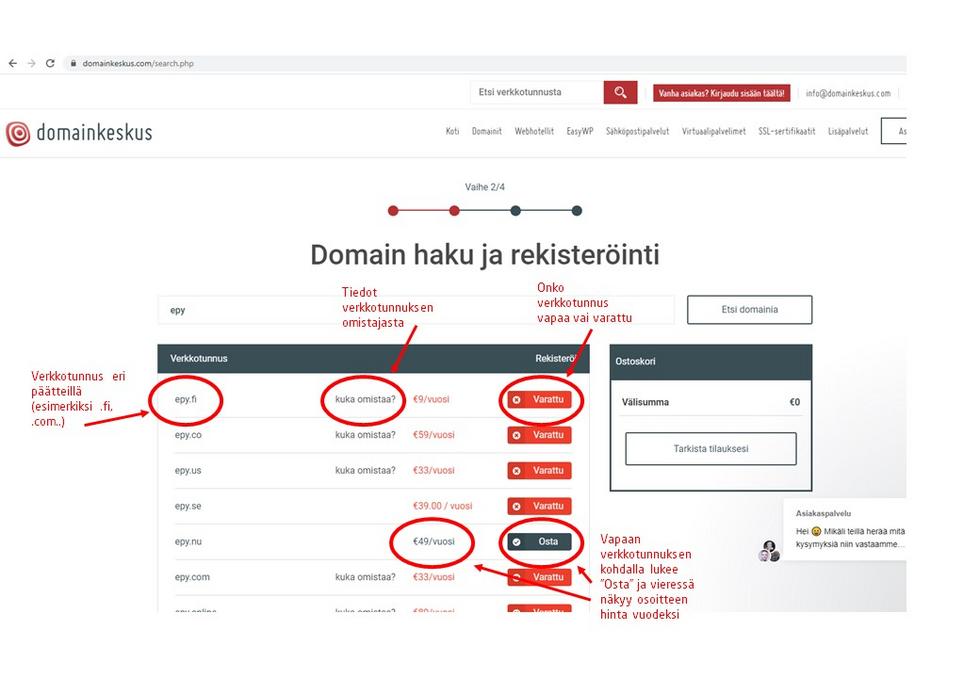Go to Sähköpostipalvelut menu
The width and height of the screenshot is (980, 678).
pyautogui.click(x=637, y=132)
